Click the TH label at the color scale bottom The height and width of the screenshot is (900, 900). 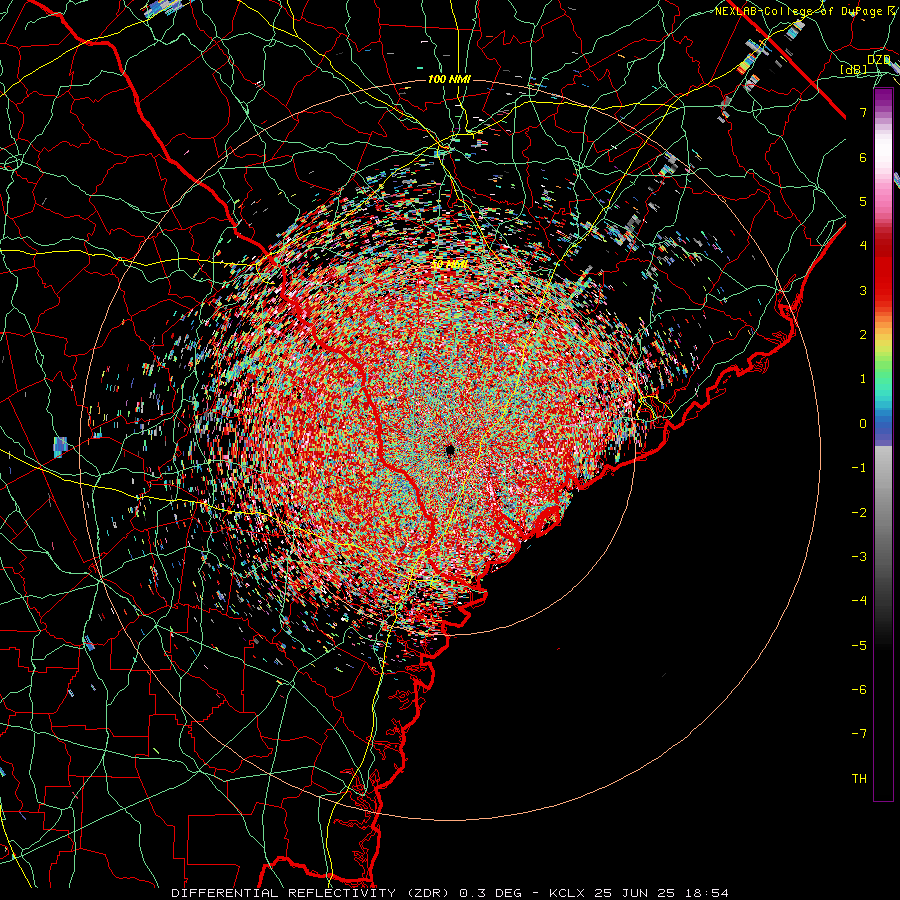coord(859,779)
